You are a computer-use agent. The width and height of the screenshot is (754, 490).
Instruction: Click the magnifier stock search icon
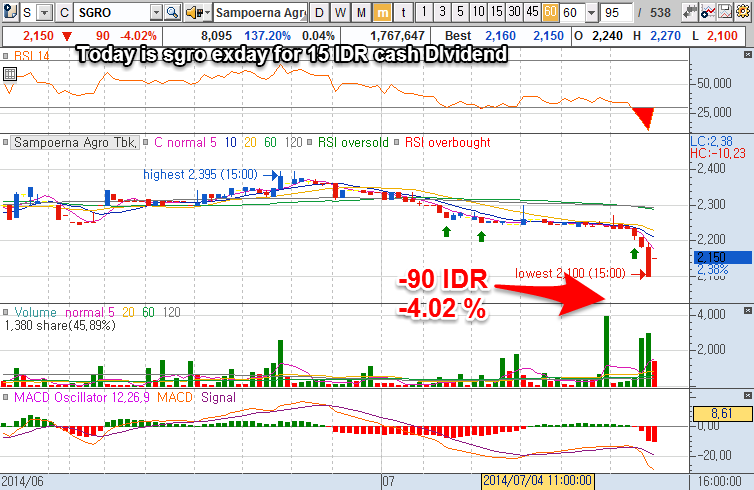(x=172, y=13)
